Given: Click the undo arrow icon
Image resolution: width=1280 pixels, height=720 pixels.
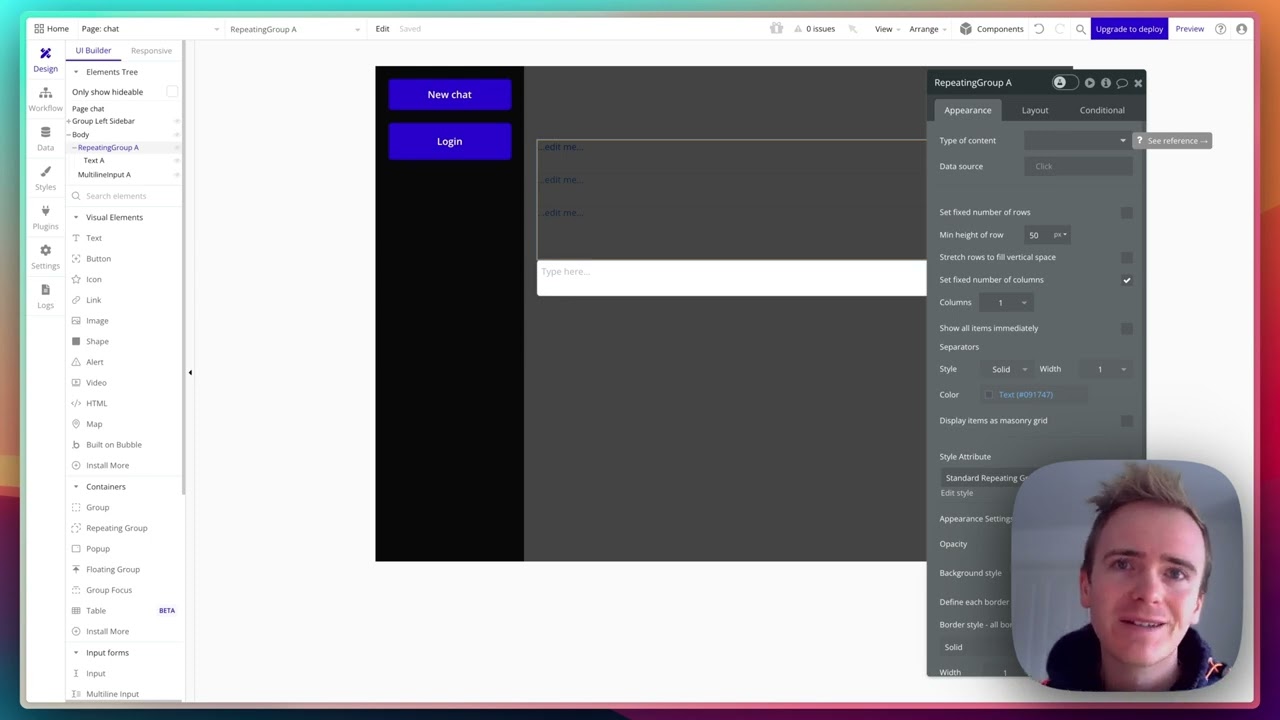Looking at the screenshot, I should tap(1039, 29).
